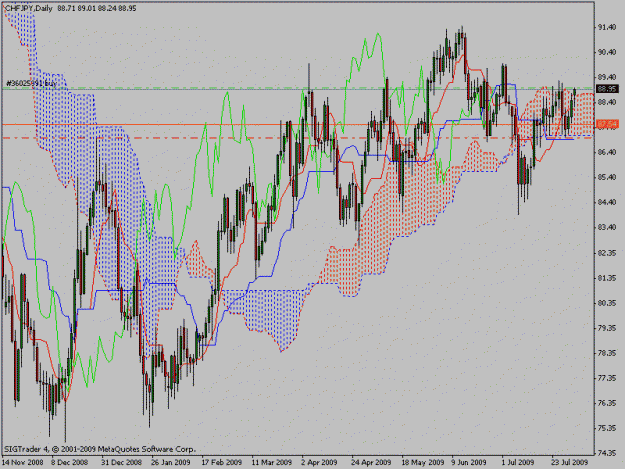Click the 14 Nov 2008 date label
Image resolution: width=625 pixels, height=469 pixels.
22,463
